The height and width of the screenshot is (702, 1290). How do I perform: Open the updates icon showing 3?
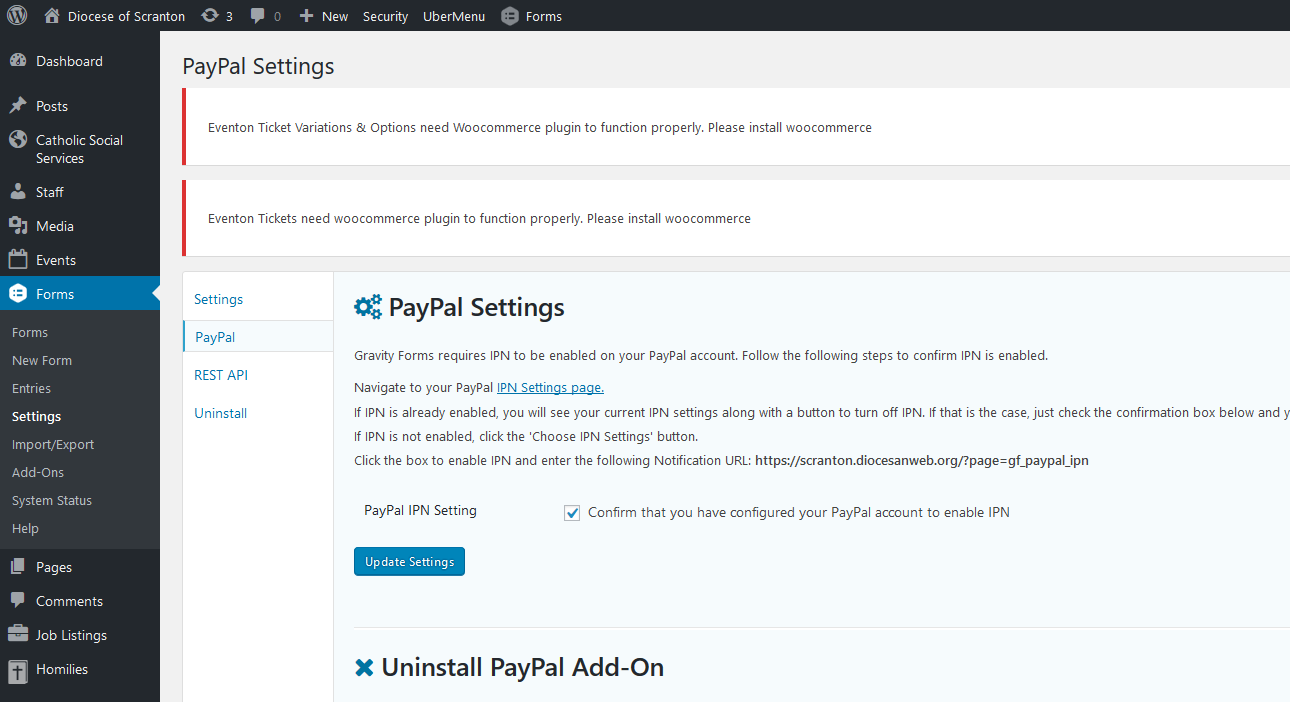[x=210, y=16]
